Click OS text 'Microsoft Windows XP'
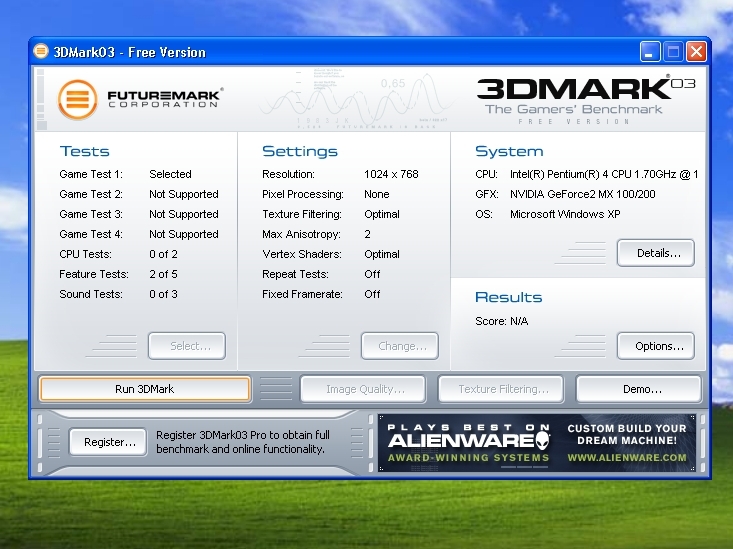Viewport: 733px width, 549px height. pos(565,215)
